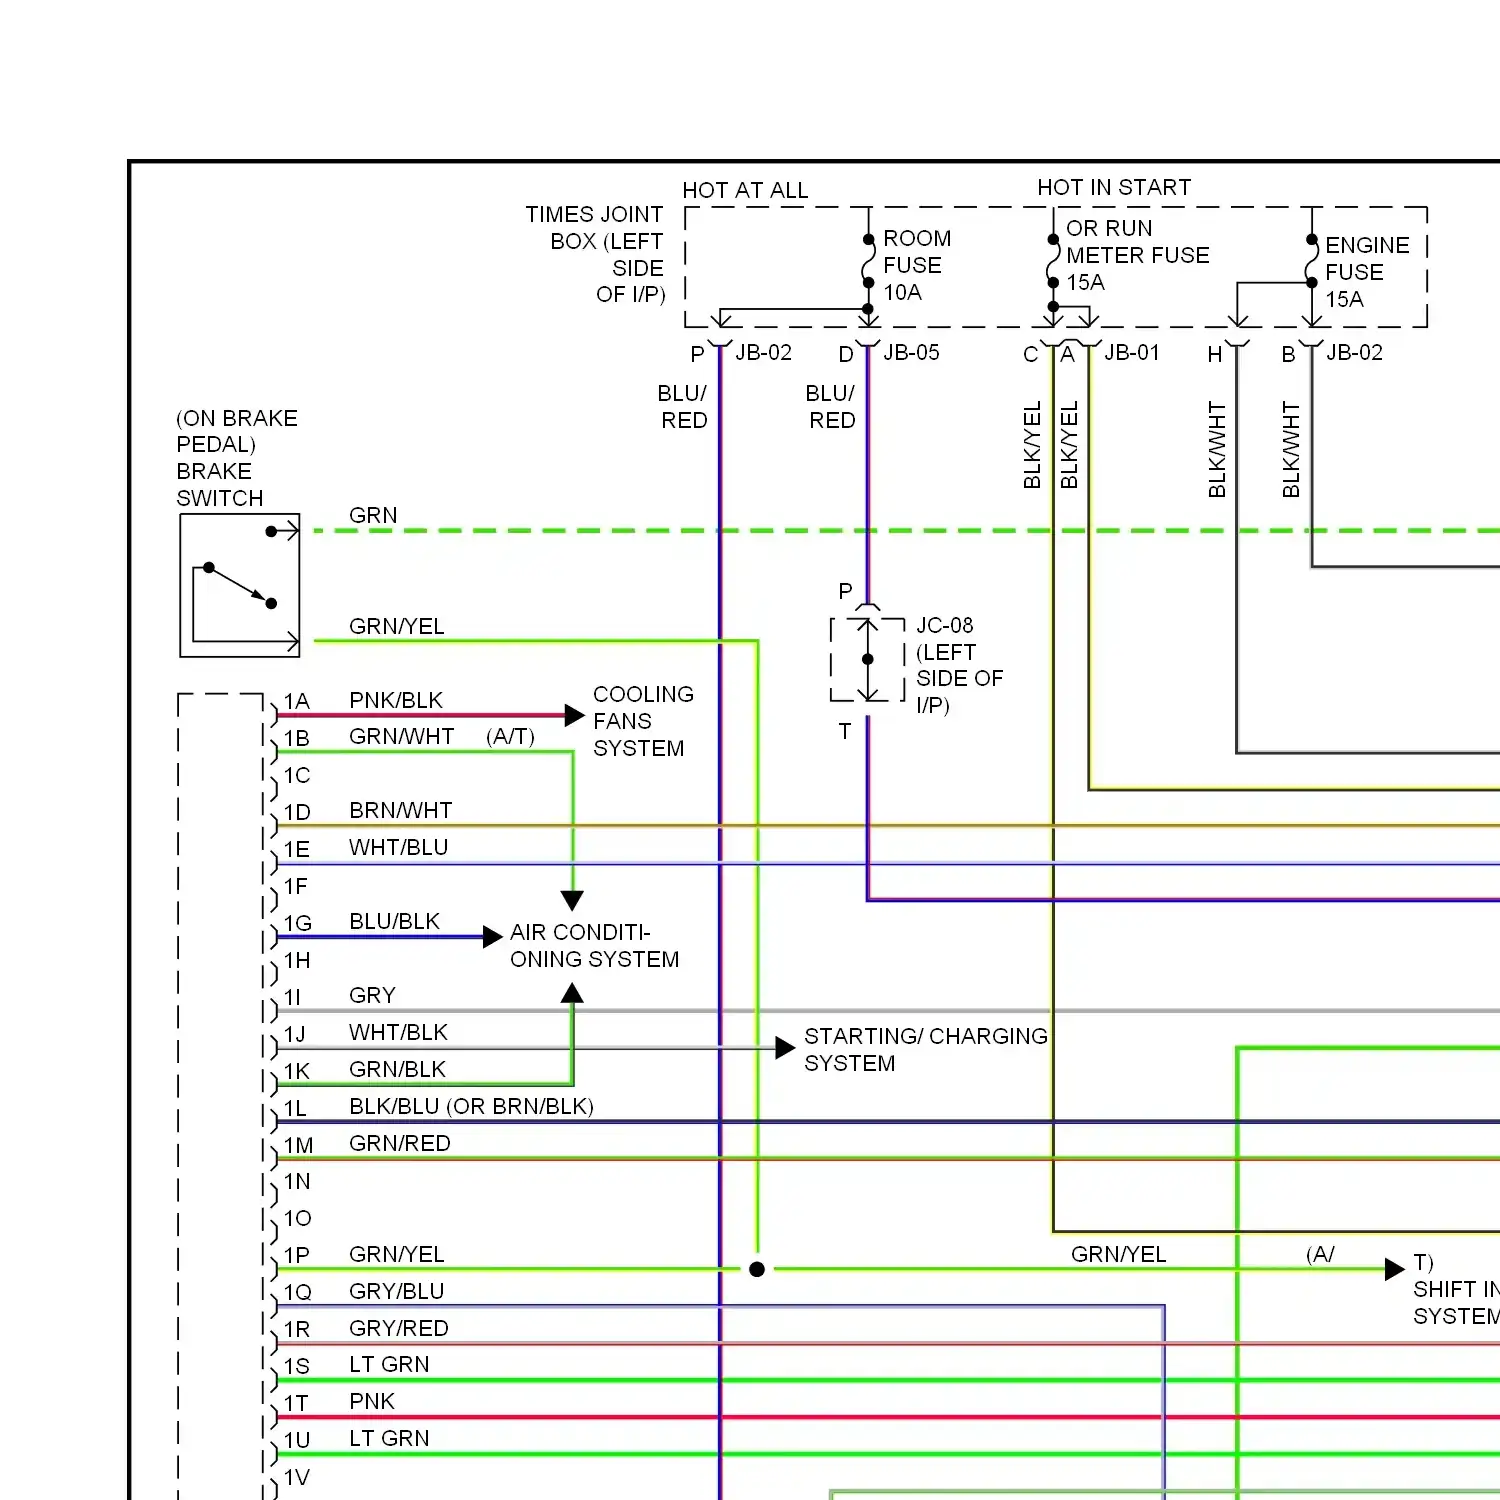The image size is (1500, 1500).
Task: Click the AIR CONDITIONING SYSTEM text
Action: 595,946
